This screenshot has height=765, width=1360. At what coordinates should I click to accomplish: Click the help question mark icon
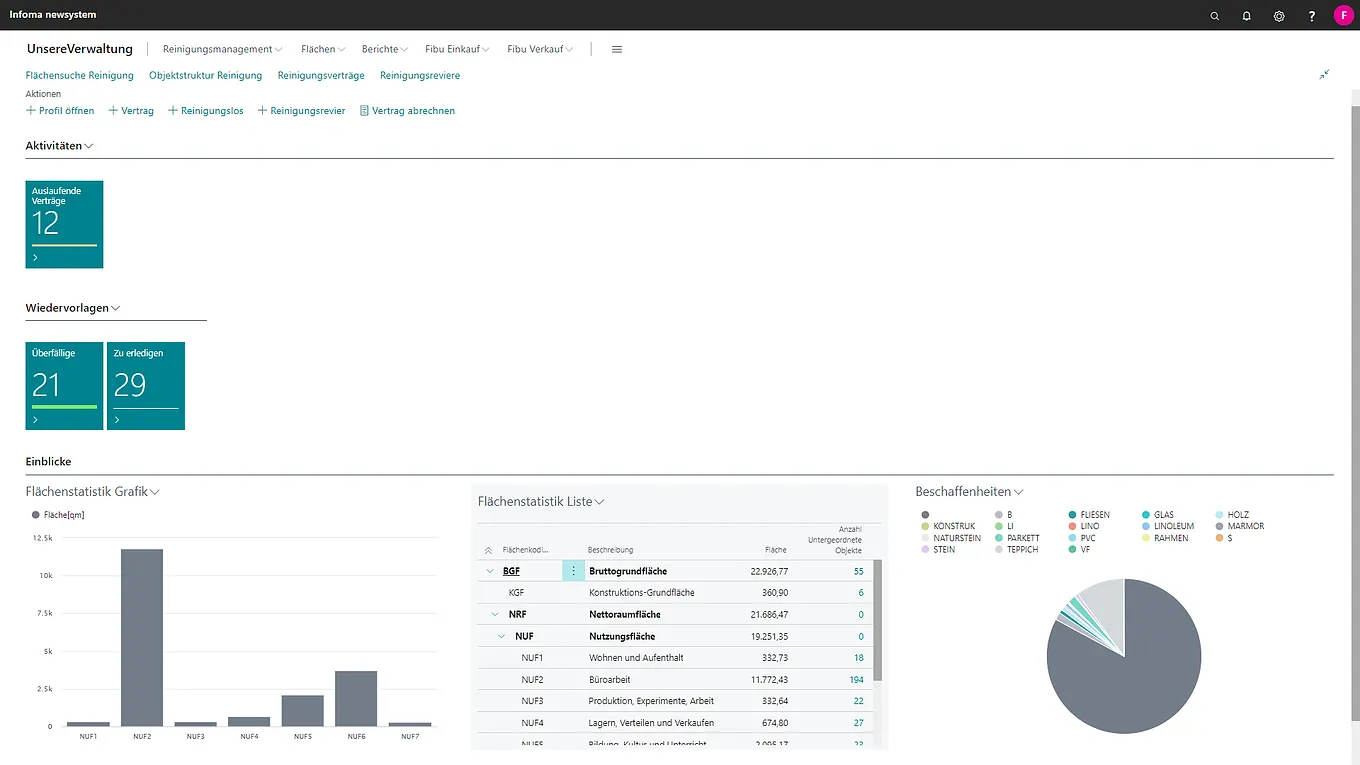coord(1312,16)
